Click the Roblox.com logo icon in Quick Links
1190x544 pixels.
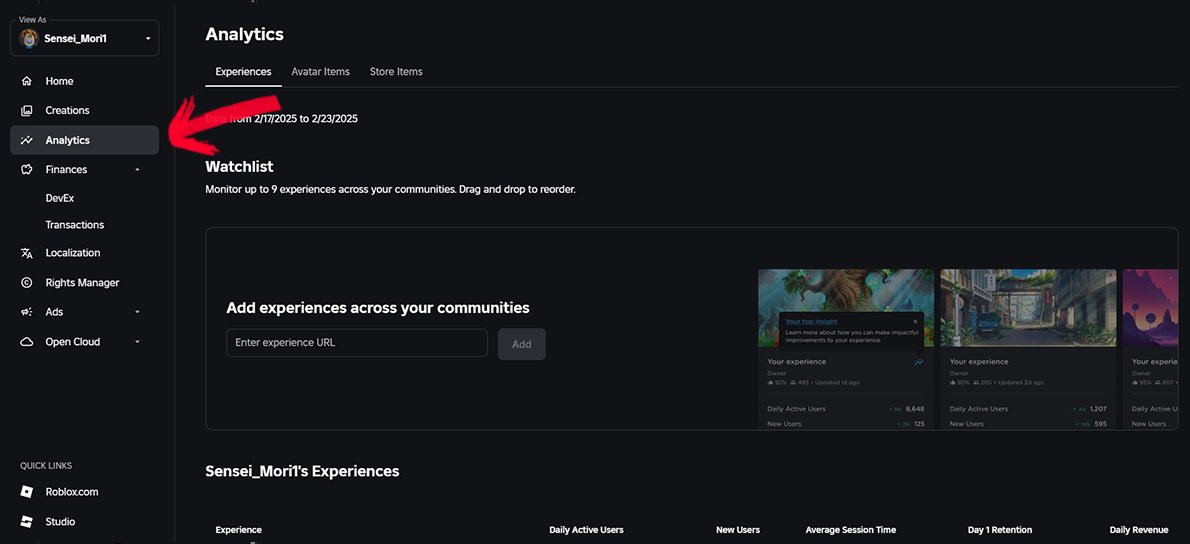[x=27, y=492]
